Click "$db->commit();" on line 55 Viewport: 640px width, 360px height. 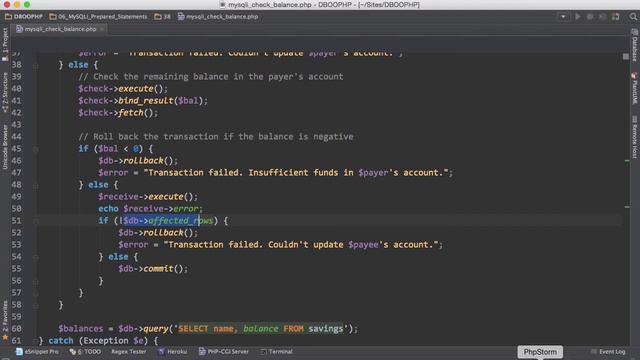153,269
